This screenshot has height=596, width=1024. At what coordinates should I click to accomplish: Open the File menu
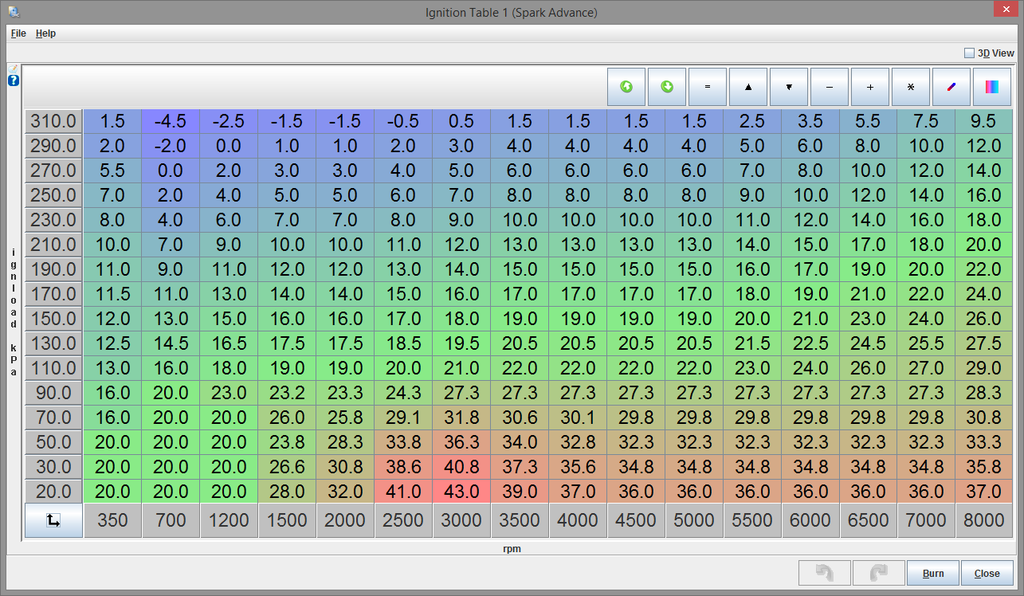click(18, 33)
